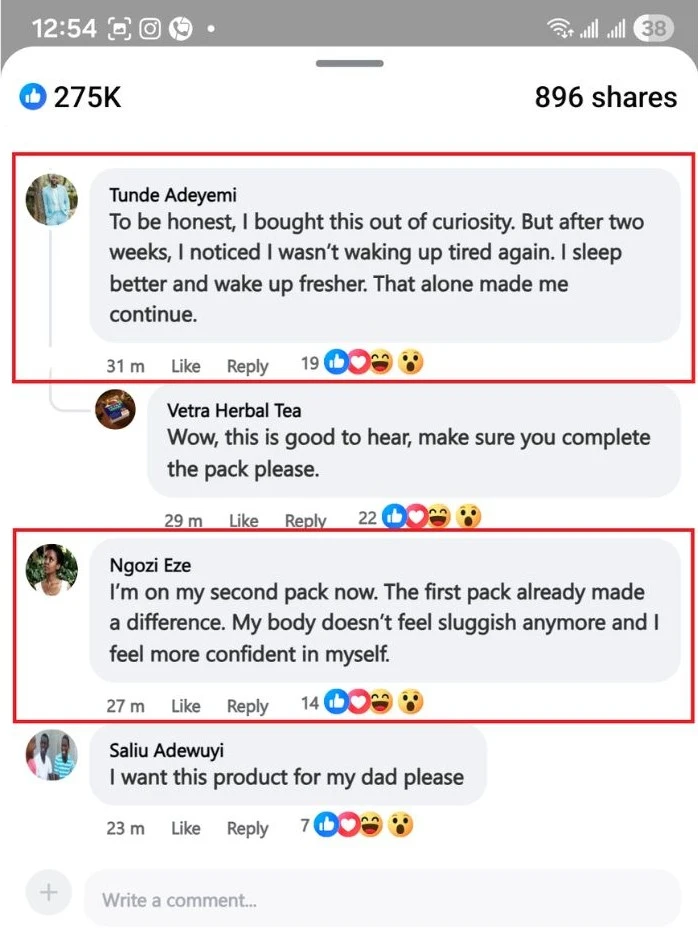
Task: Open Ngozi Eze's profile picture
Action: pos(51,569)
